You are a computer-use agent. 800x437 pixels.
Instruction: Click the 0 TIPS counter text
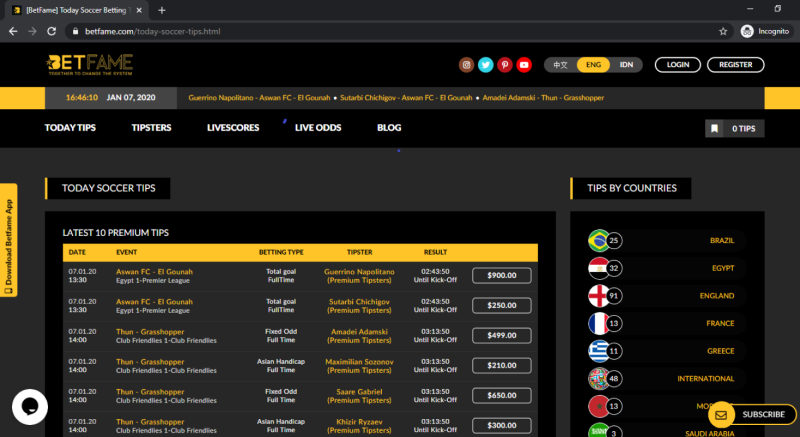(743, 128)
